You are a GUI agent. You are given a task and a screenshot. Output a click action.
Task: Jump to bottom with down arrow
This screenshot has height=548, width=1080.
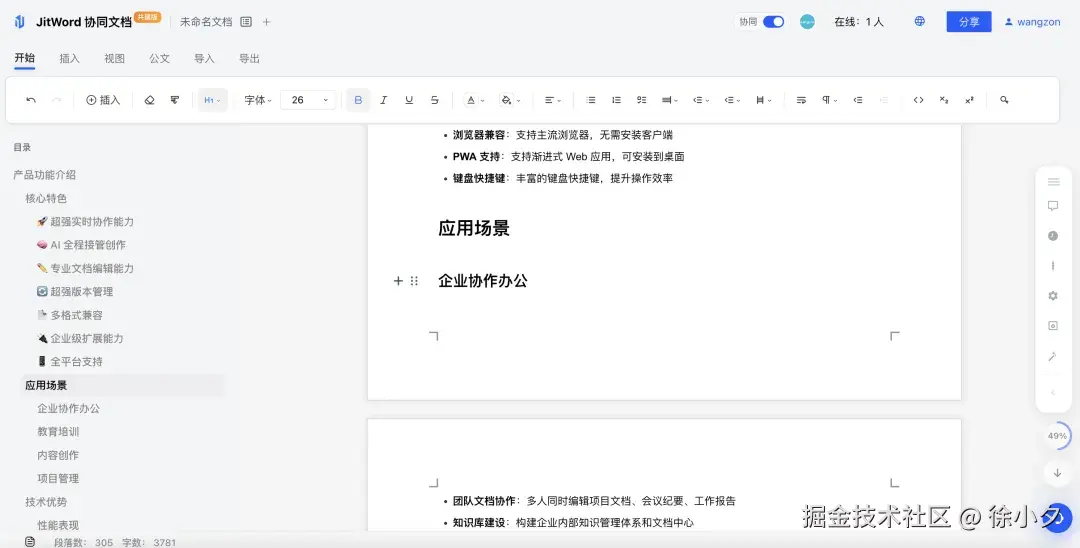[1057, 473]
